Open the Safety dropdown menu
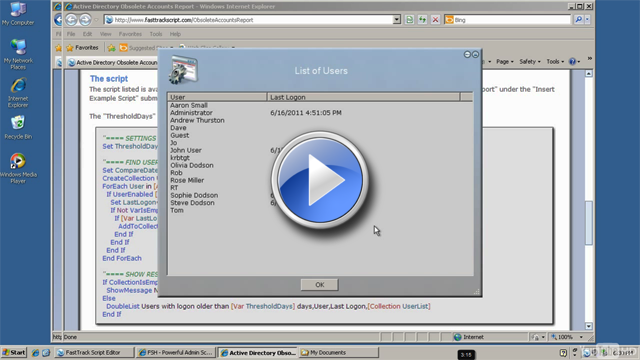 tap(529, 62)
